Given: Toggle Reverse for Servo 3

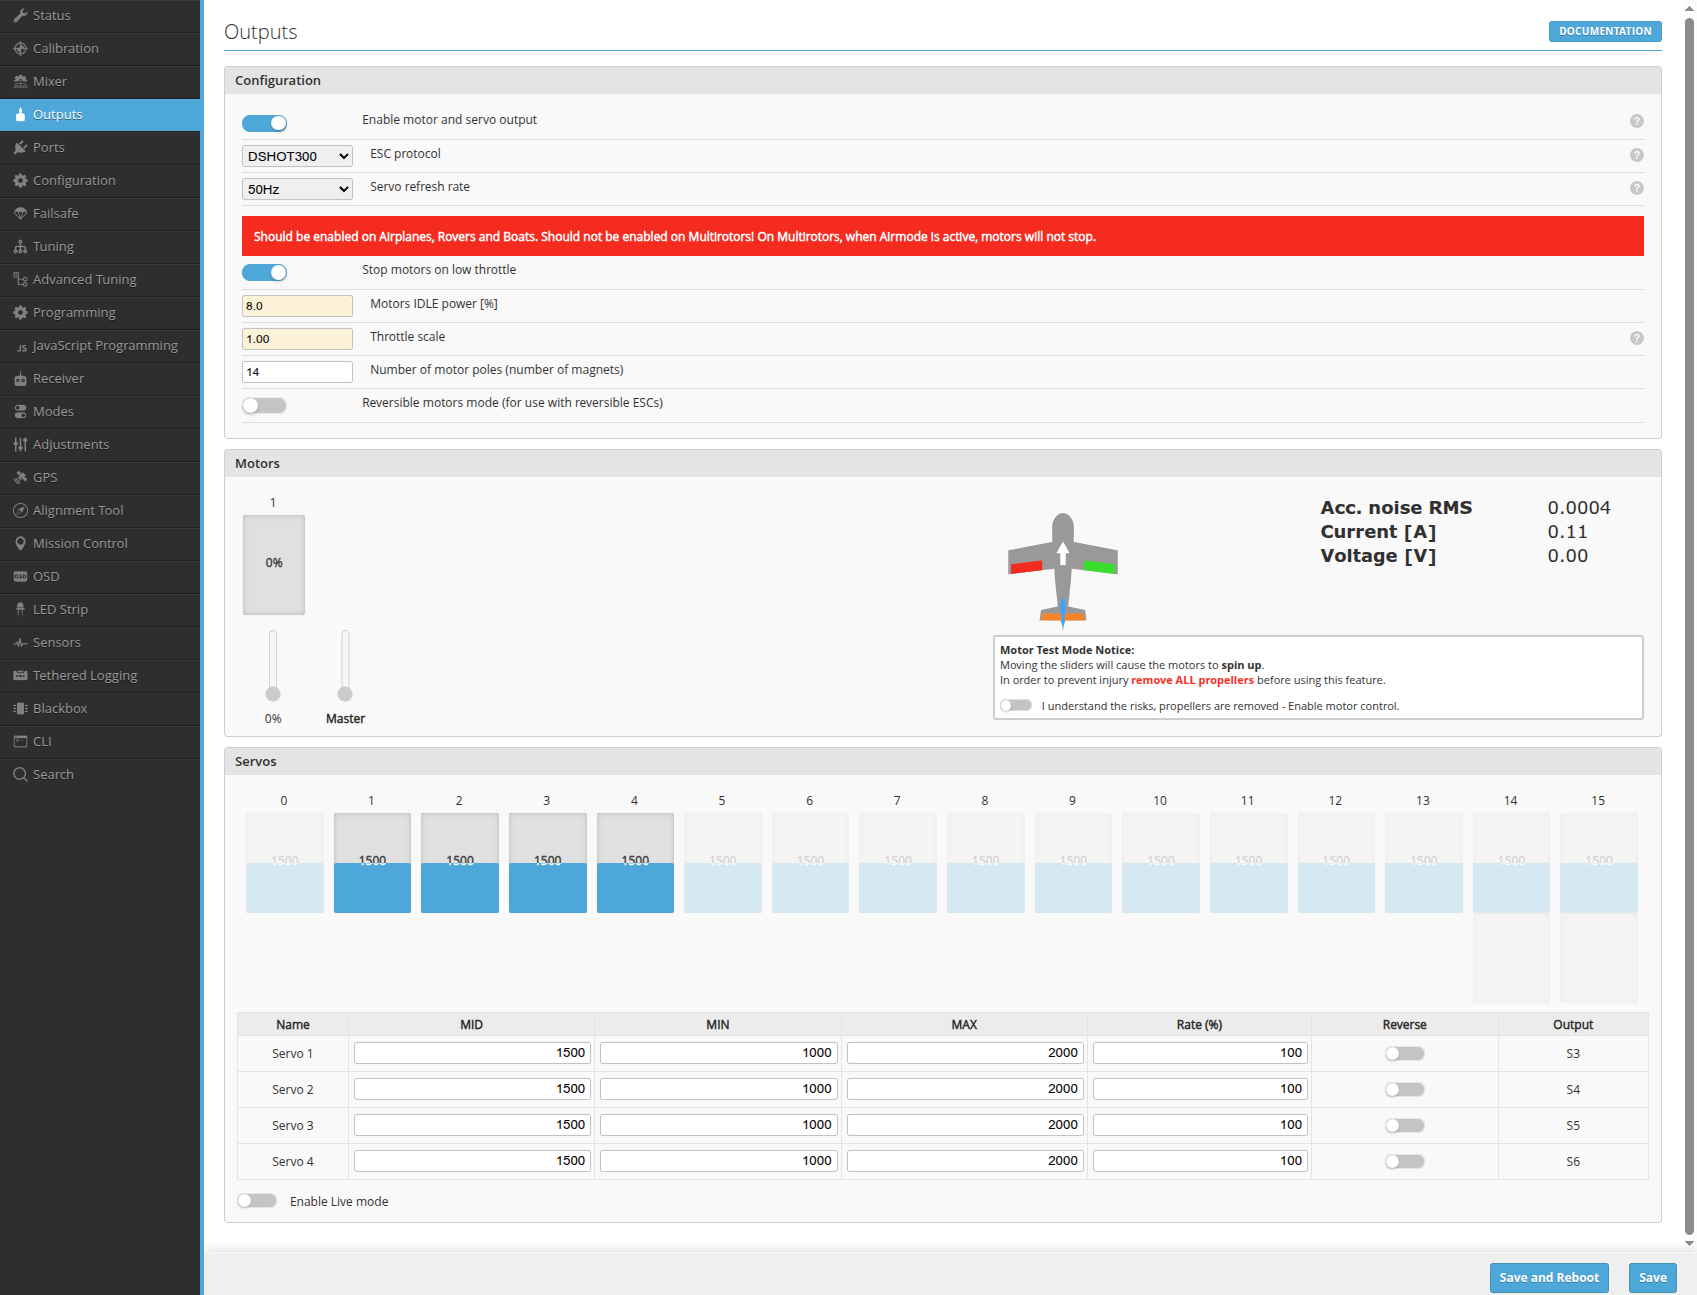Looking at the screenshot, I should [x=1404, y=1125].
